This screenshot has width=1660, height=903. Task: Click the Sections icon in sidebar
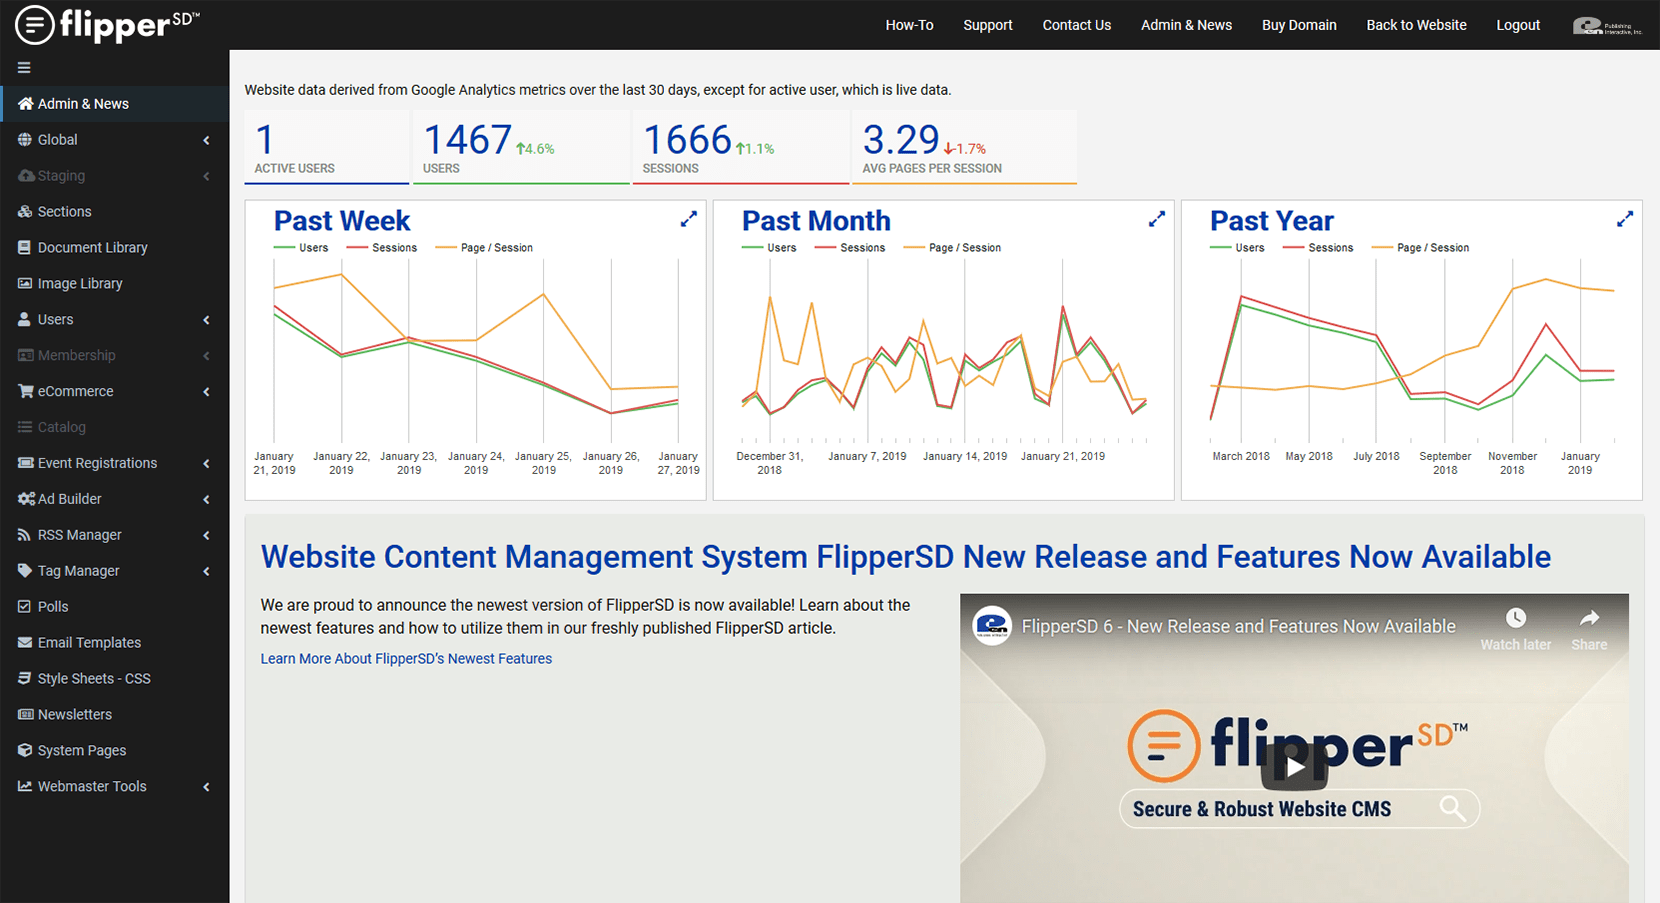(25, 212)
